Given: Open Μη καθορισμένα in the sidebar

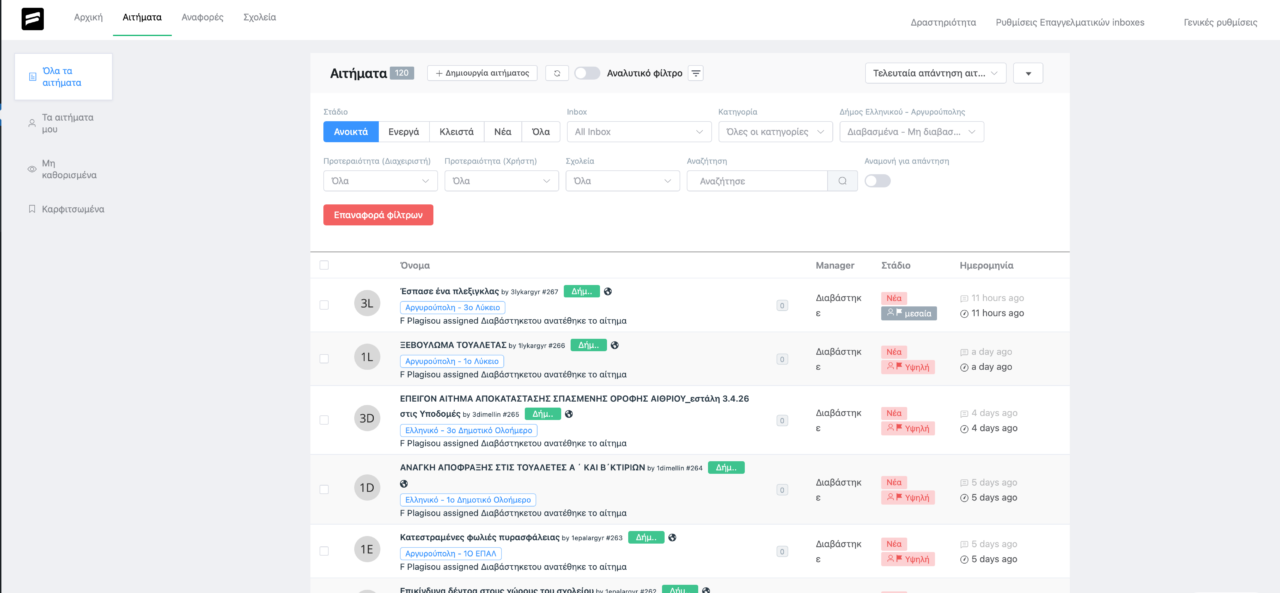Looking at the screenshot, I should click(x=68, y=169).
